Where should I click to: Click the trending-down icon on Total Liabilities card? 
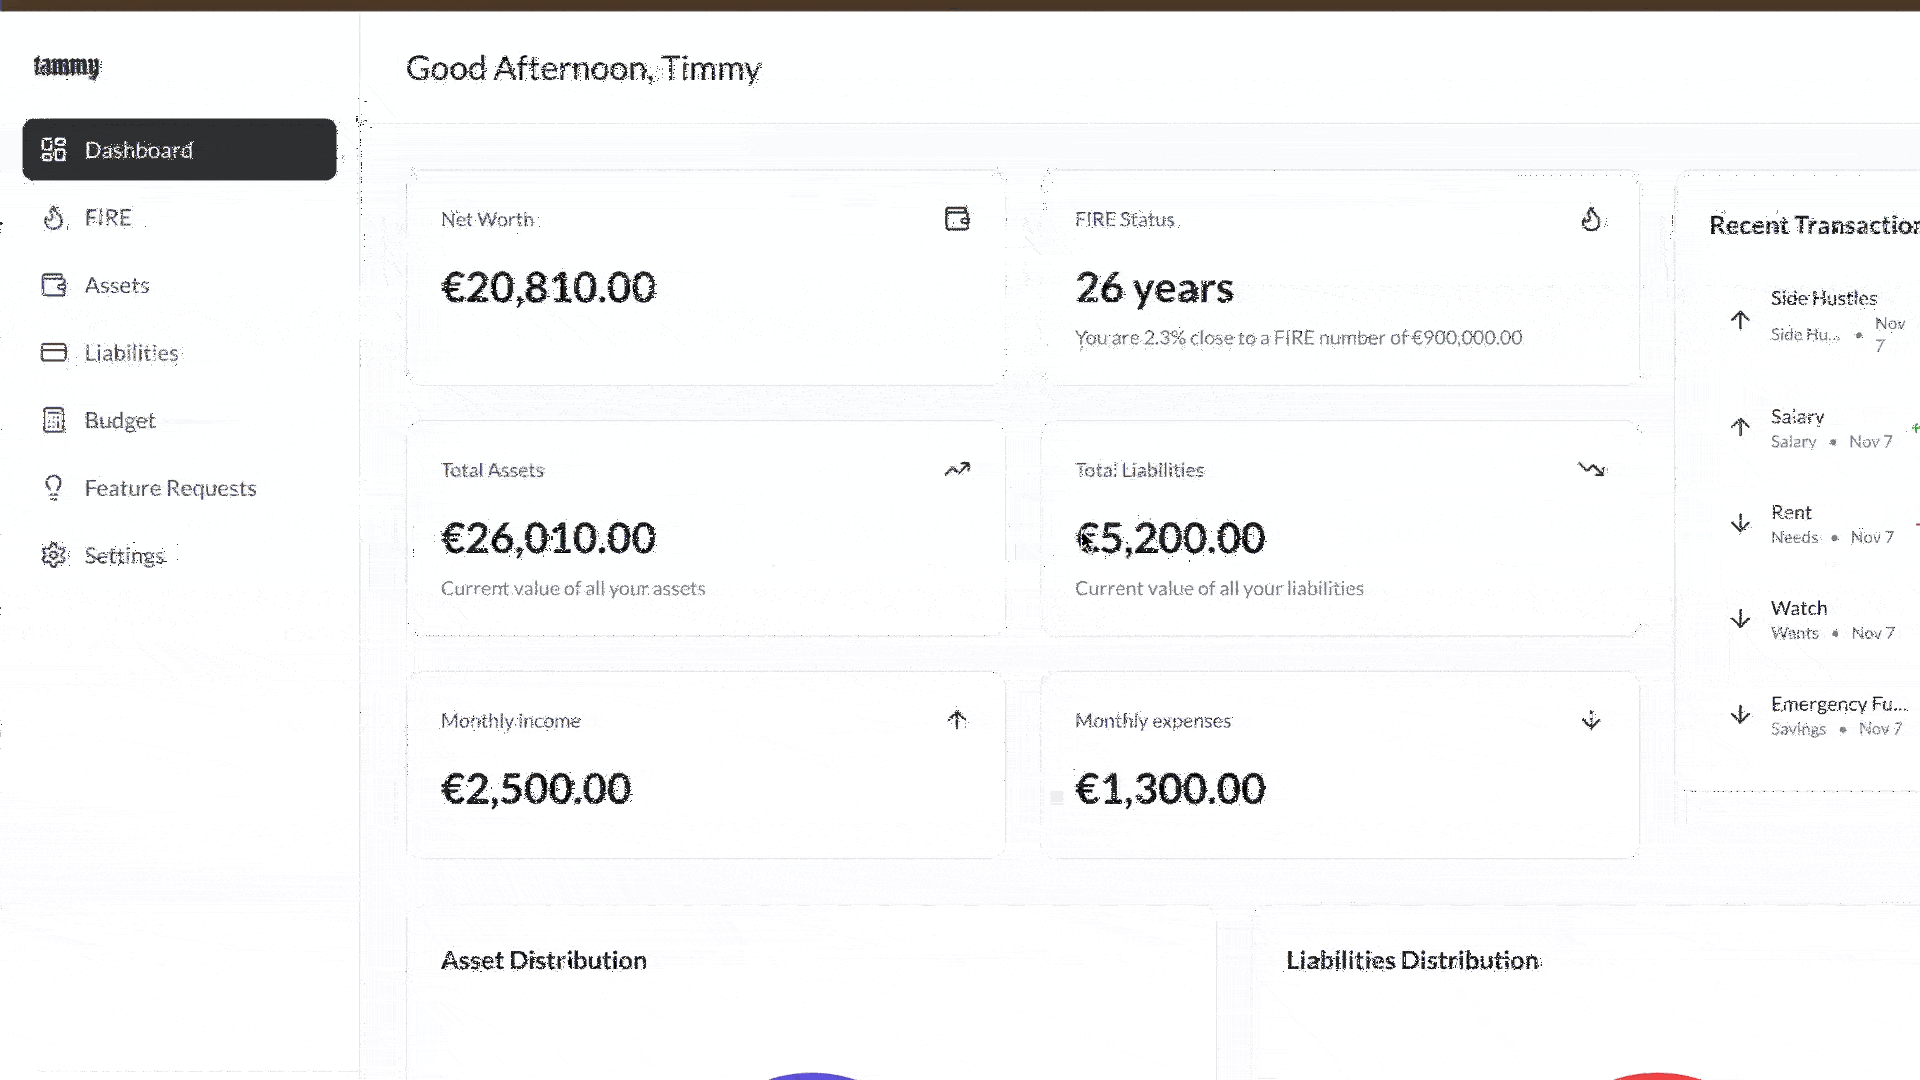[x=1592, y=469]
